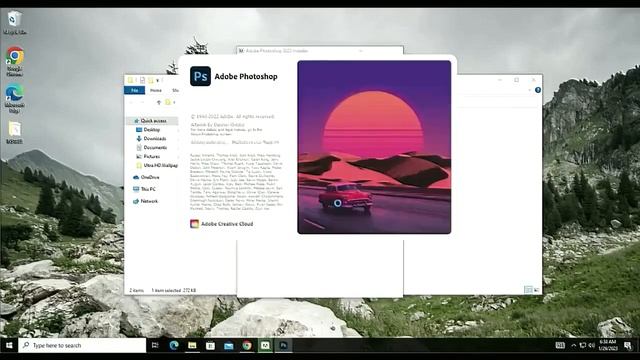Open the Mail app from the taskbar
640x360 pixels.
pos(229,345)
